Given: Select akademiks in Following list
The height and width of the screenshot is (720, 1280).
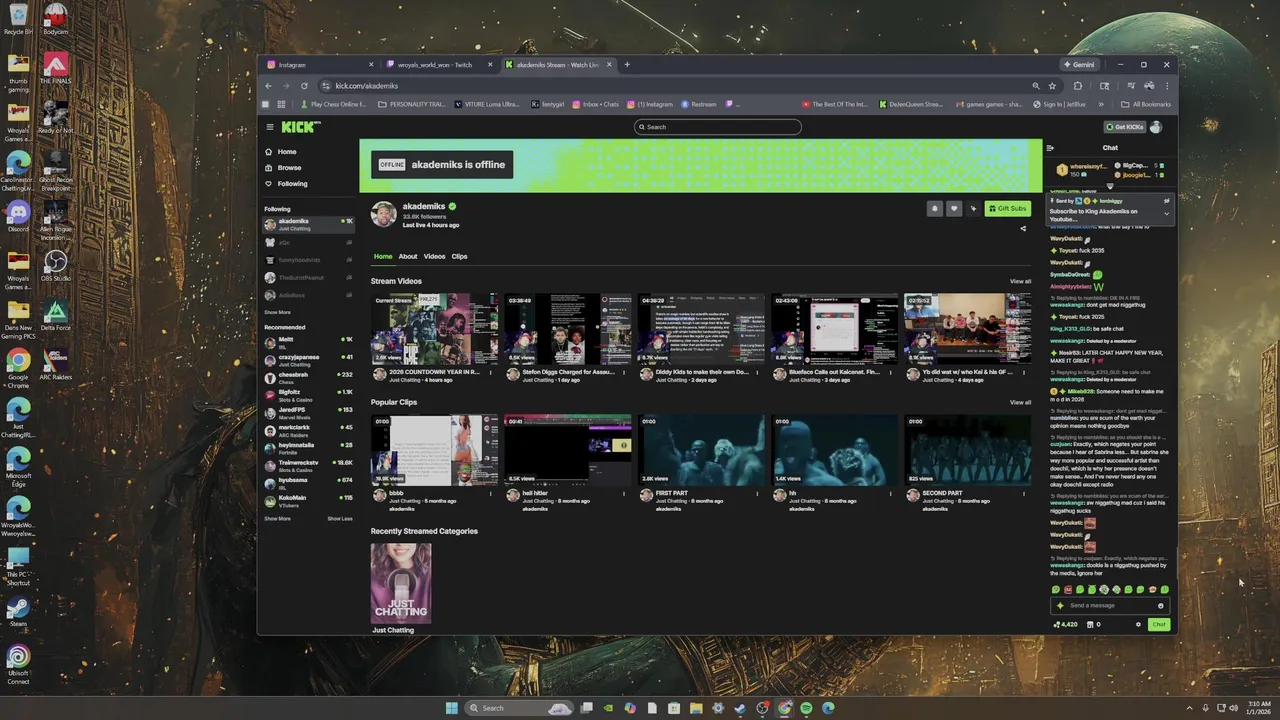Looking at the screenshot, I should [x=308, y=224].
